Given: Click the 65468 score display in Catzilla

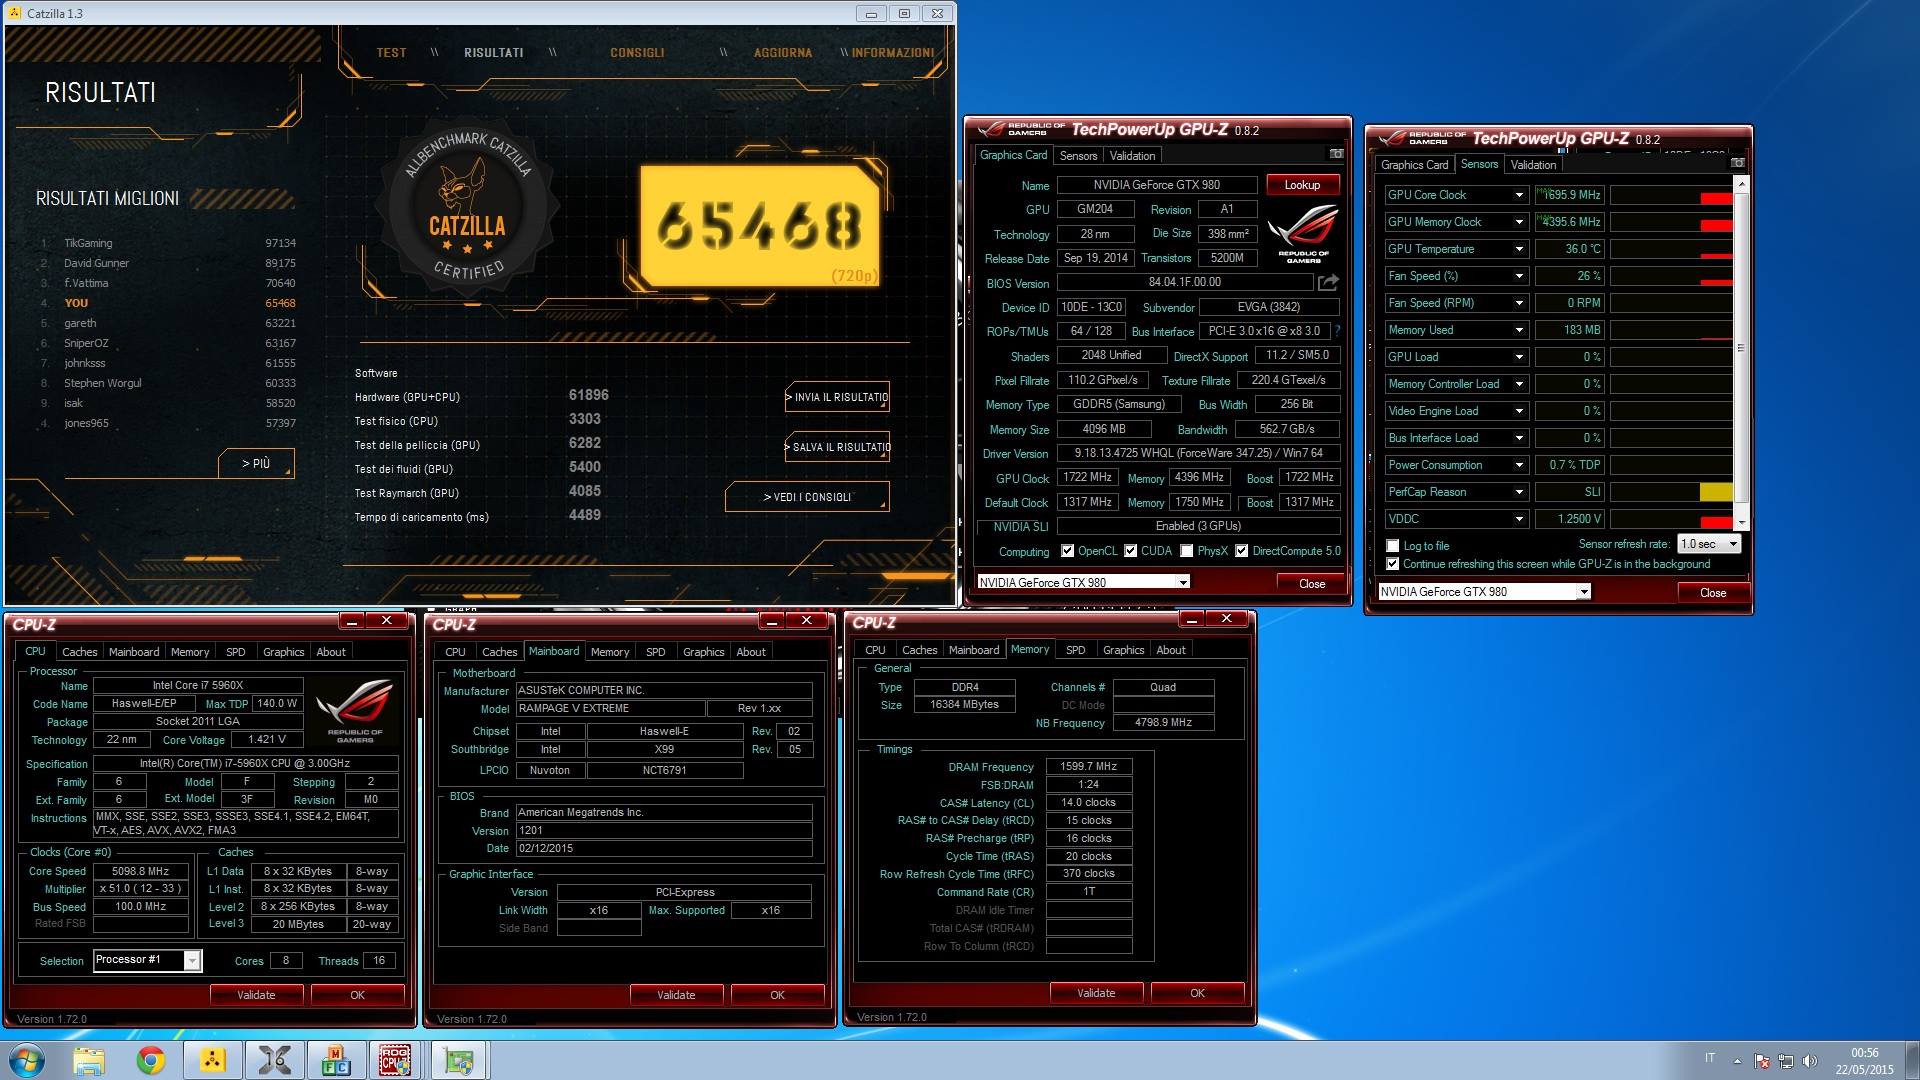Looking at the screenshot, I should point(759,226).
